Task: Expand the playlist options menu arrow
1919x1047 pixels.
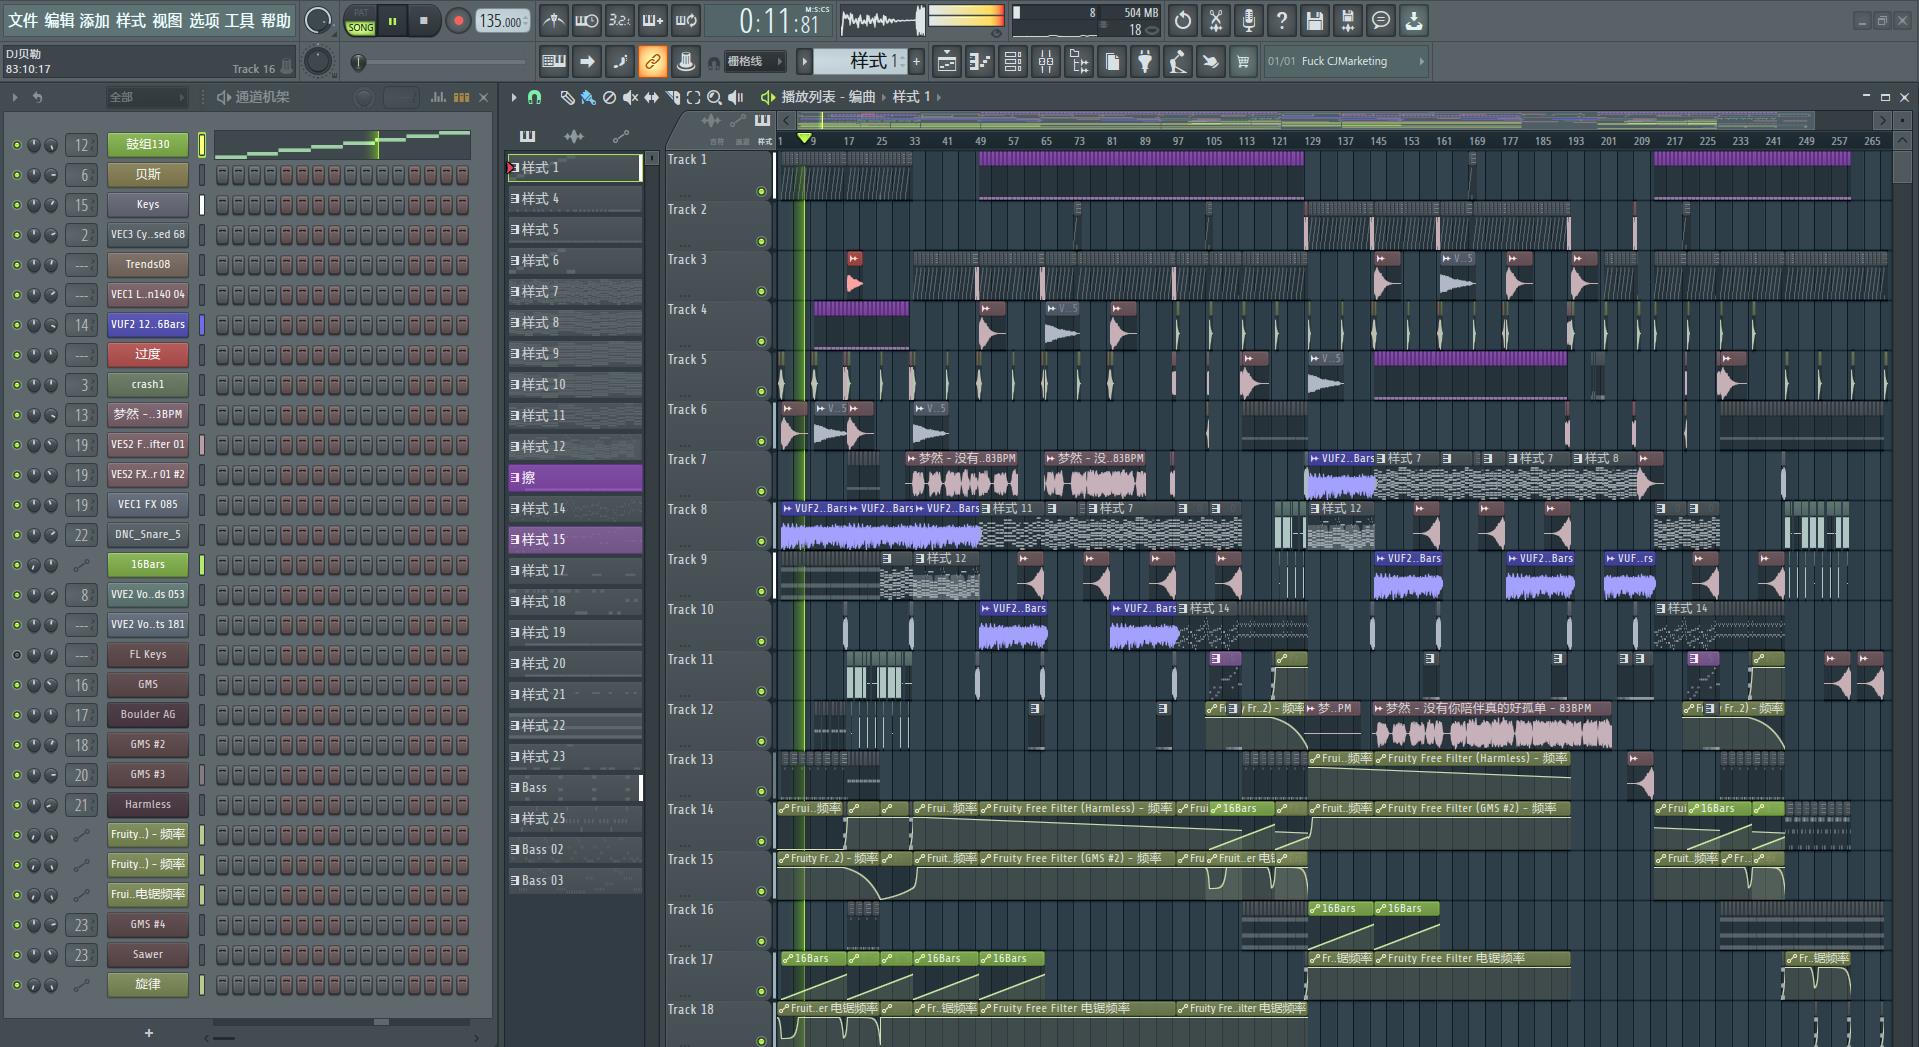Action: 513,97
